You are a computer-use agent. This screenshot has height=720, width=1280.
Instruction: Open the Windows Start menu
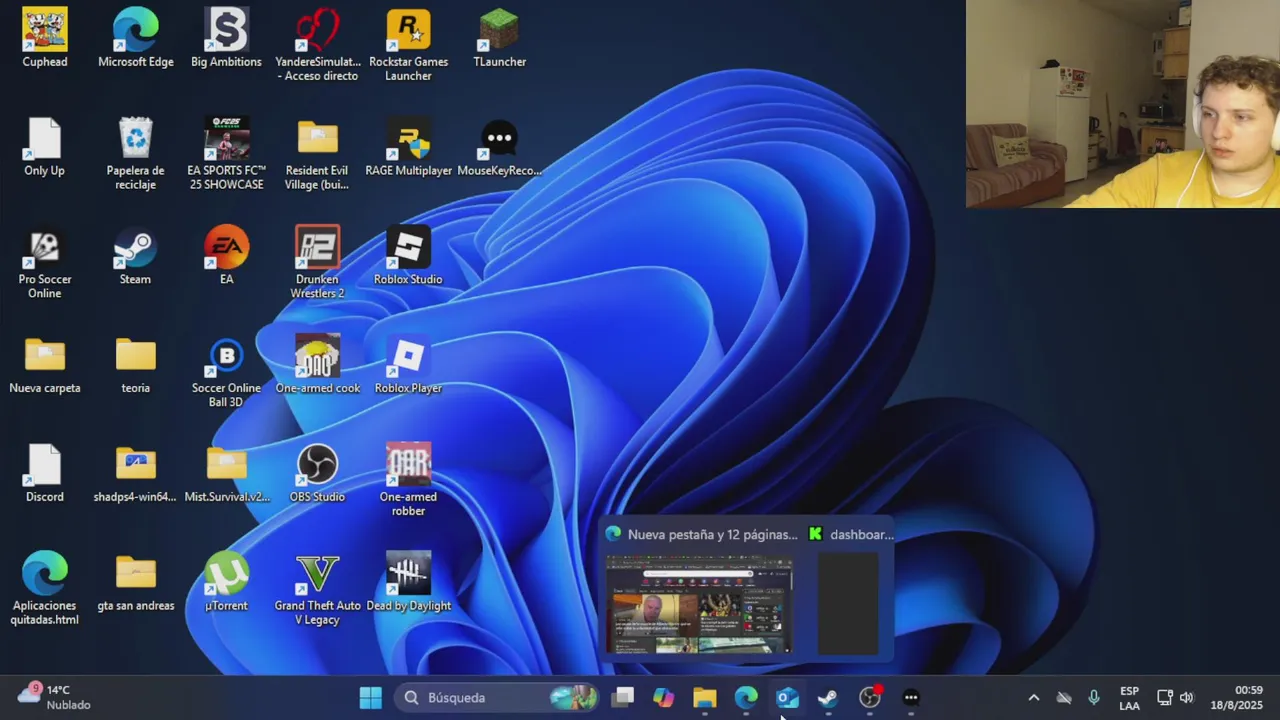click(x=371, y=698)
